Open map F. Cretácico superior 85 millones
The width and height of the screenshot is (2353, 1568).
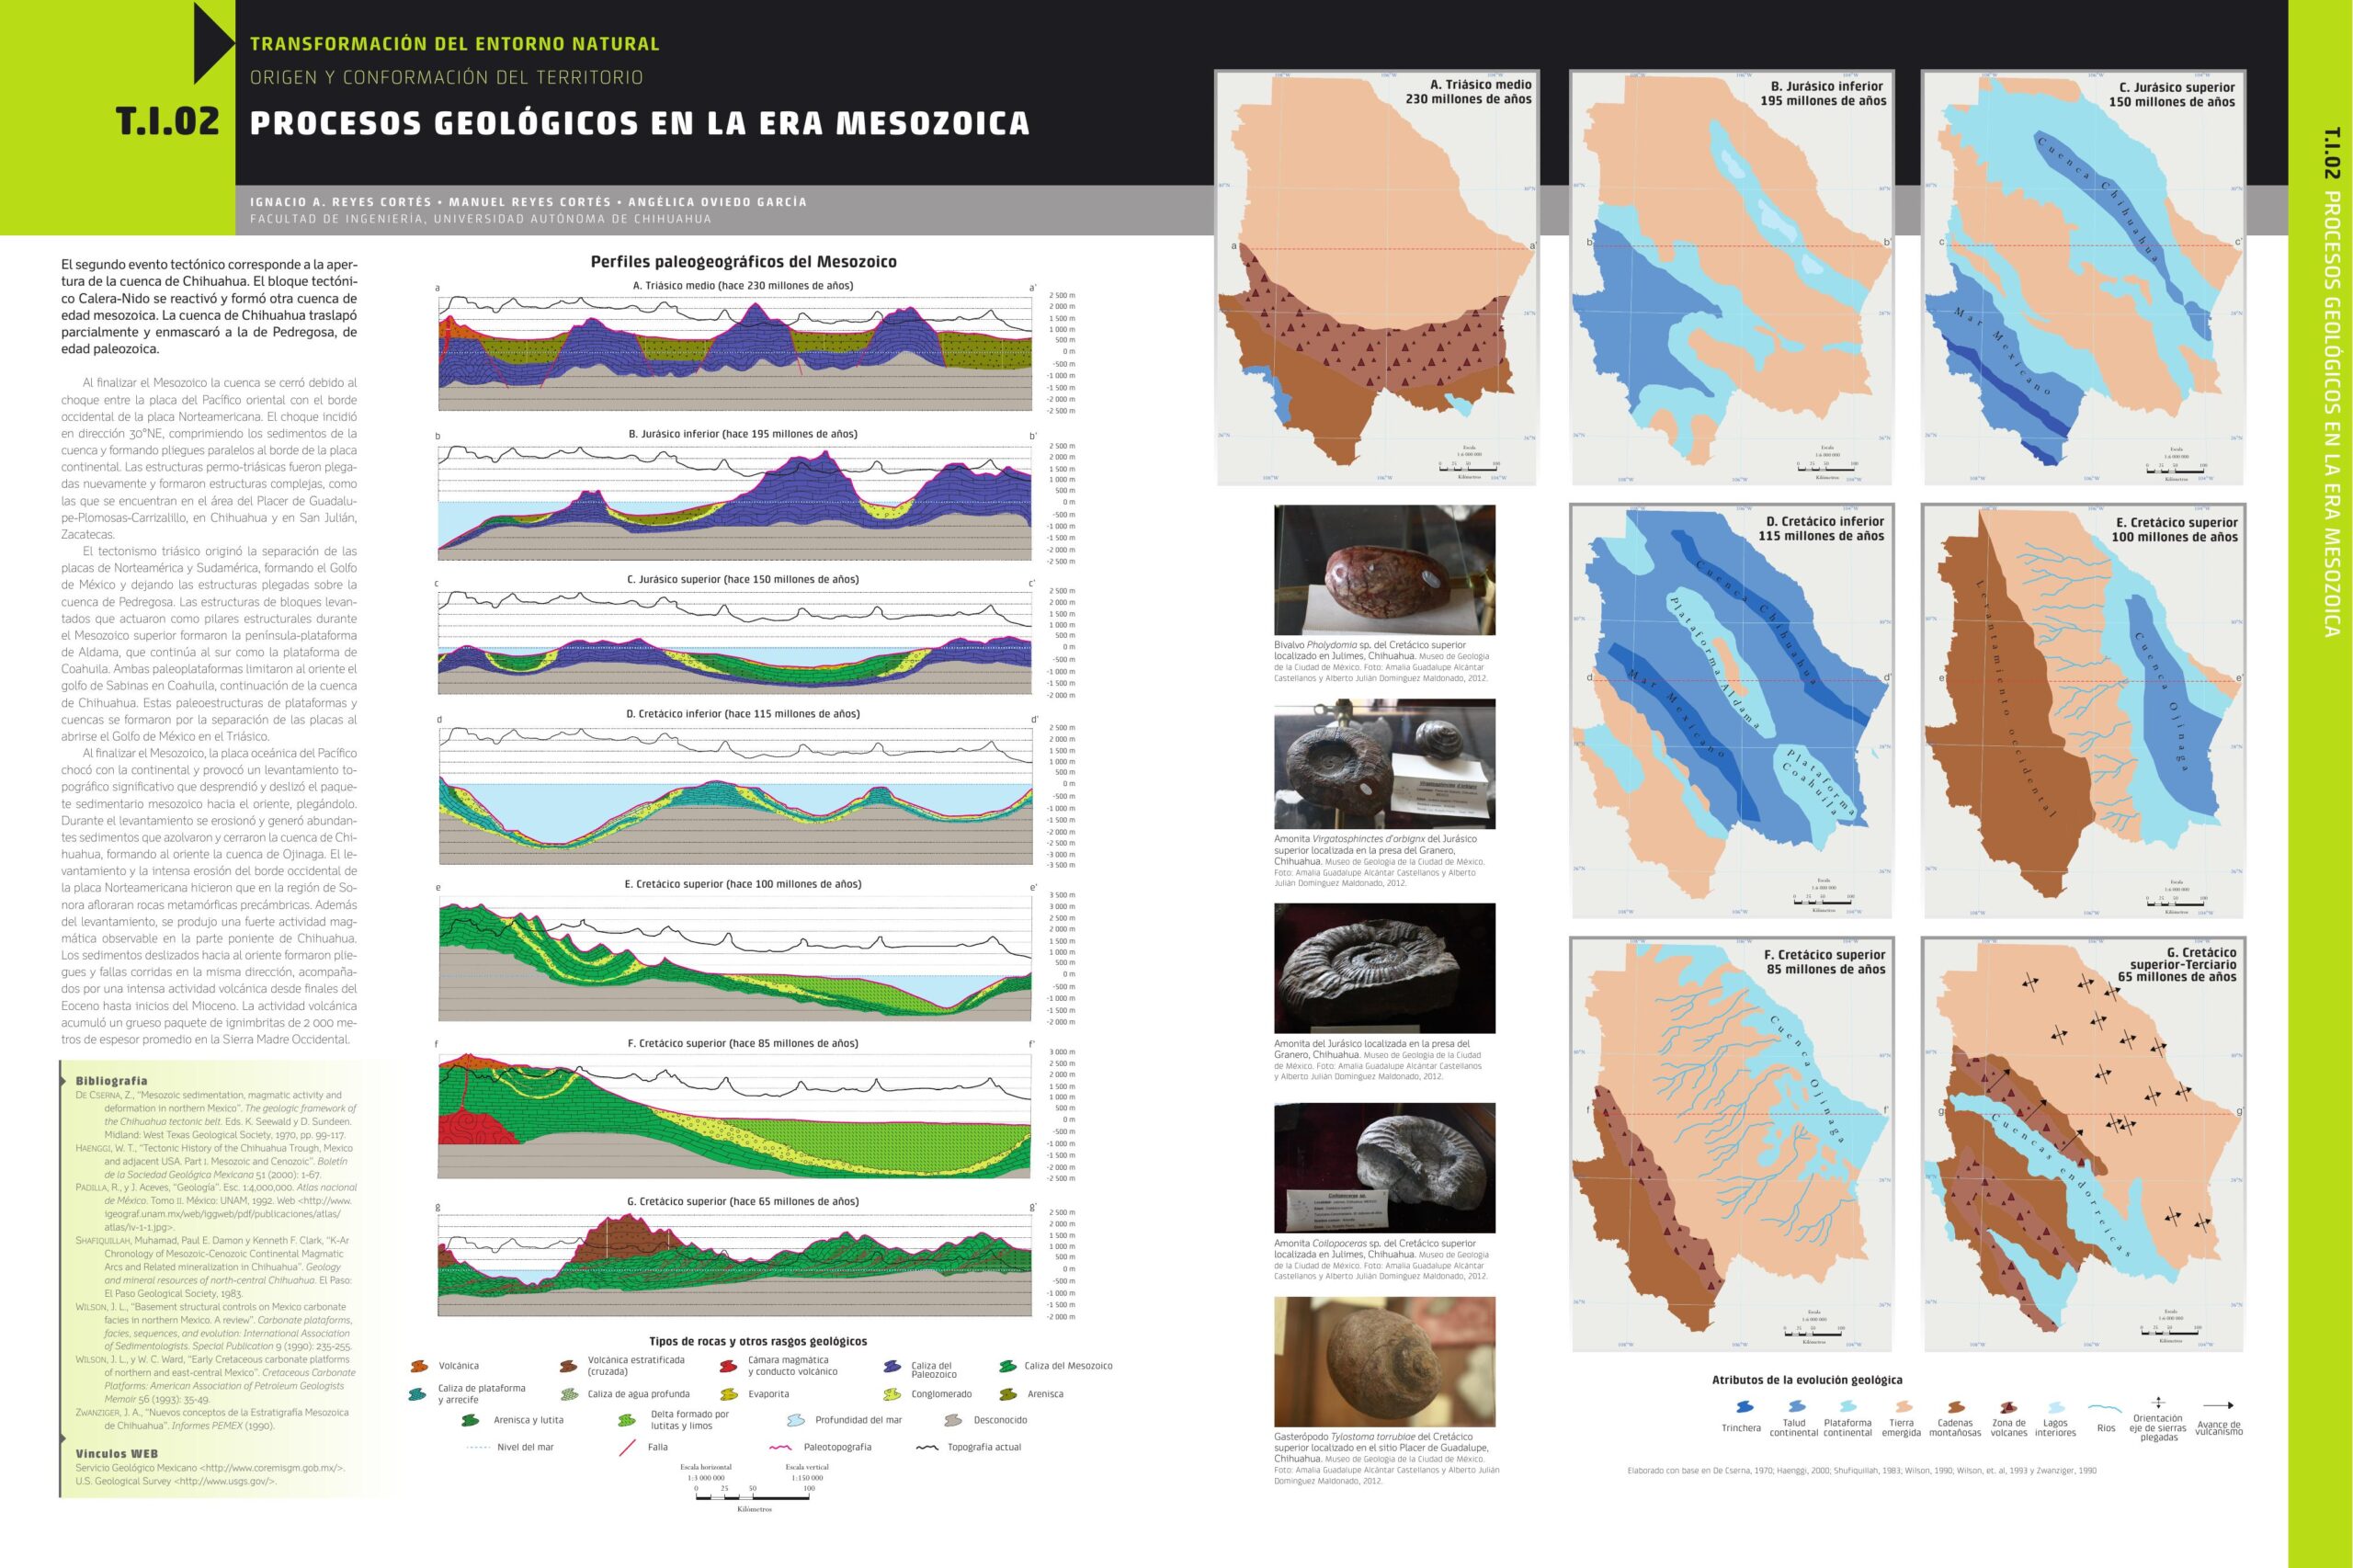pyautogui.click(x=1731, y=1145)
